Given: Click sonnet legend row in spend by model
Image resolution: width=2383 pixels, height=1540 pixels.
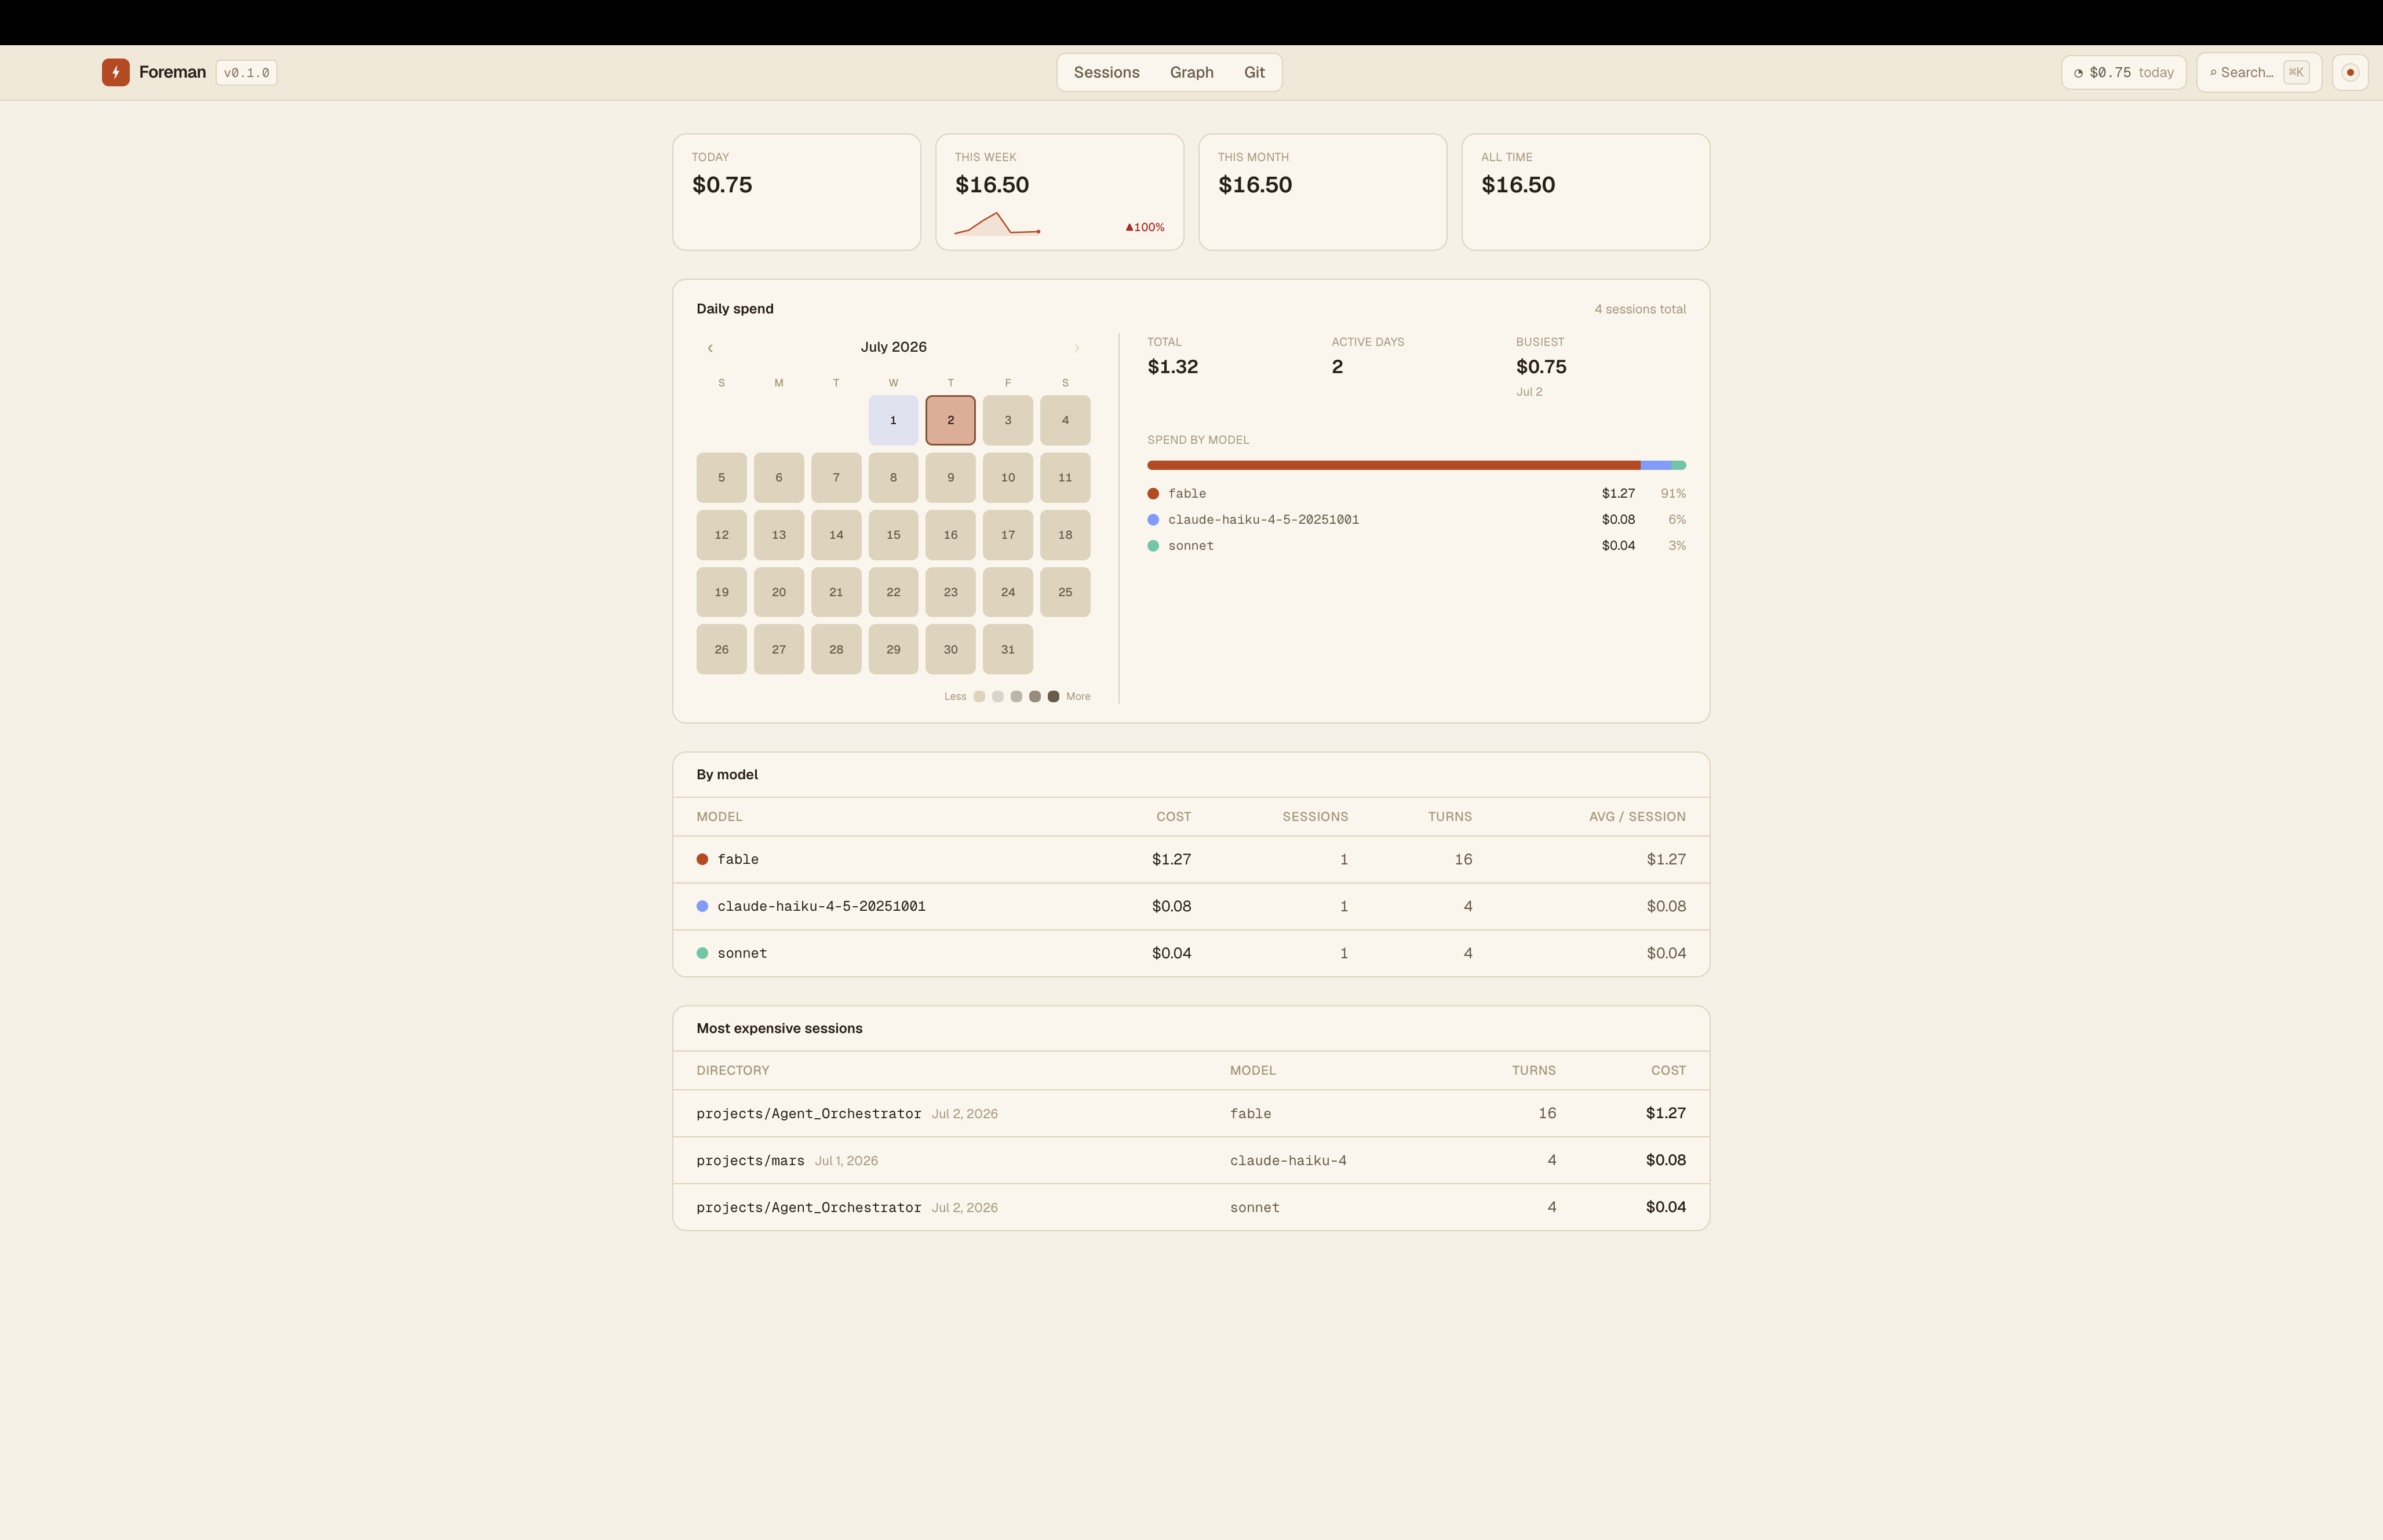Looking at the screenshot, I should (1416, 546).
